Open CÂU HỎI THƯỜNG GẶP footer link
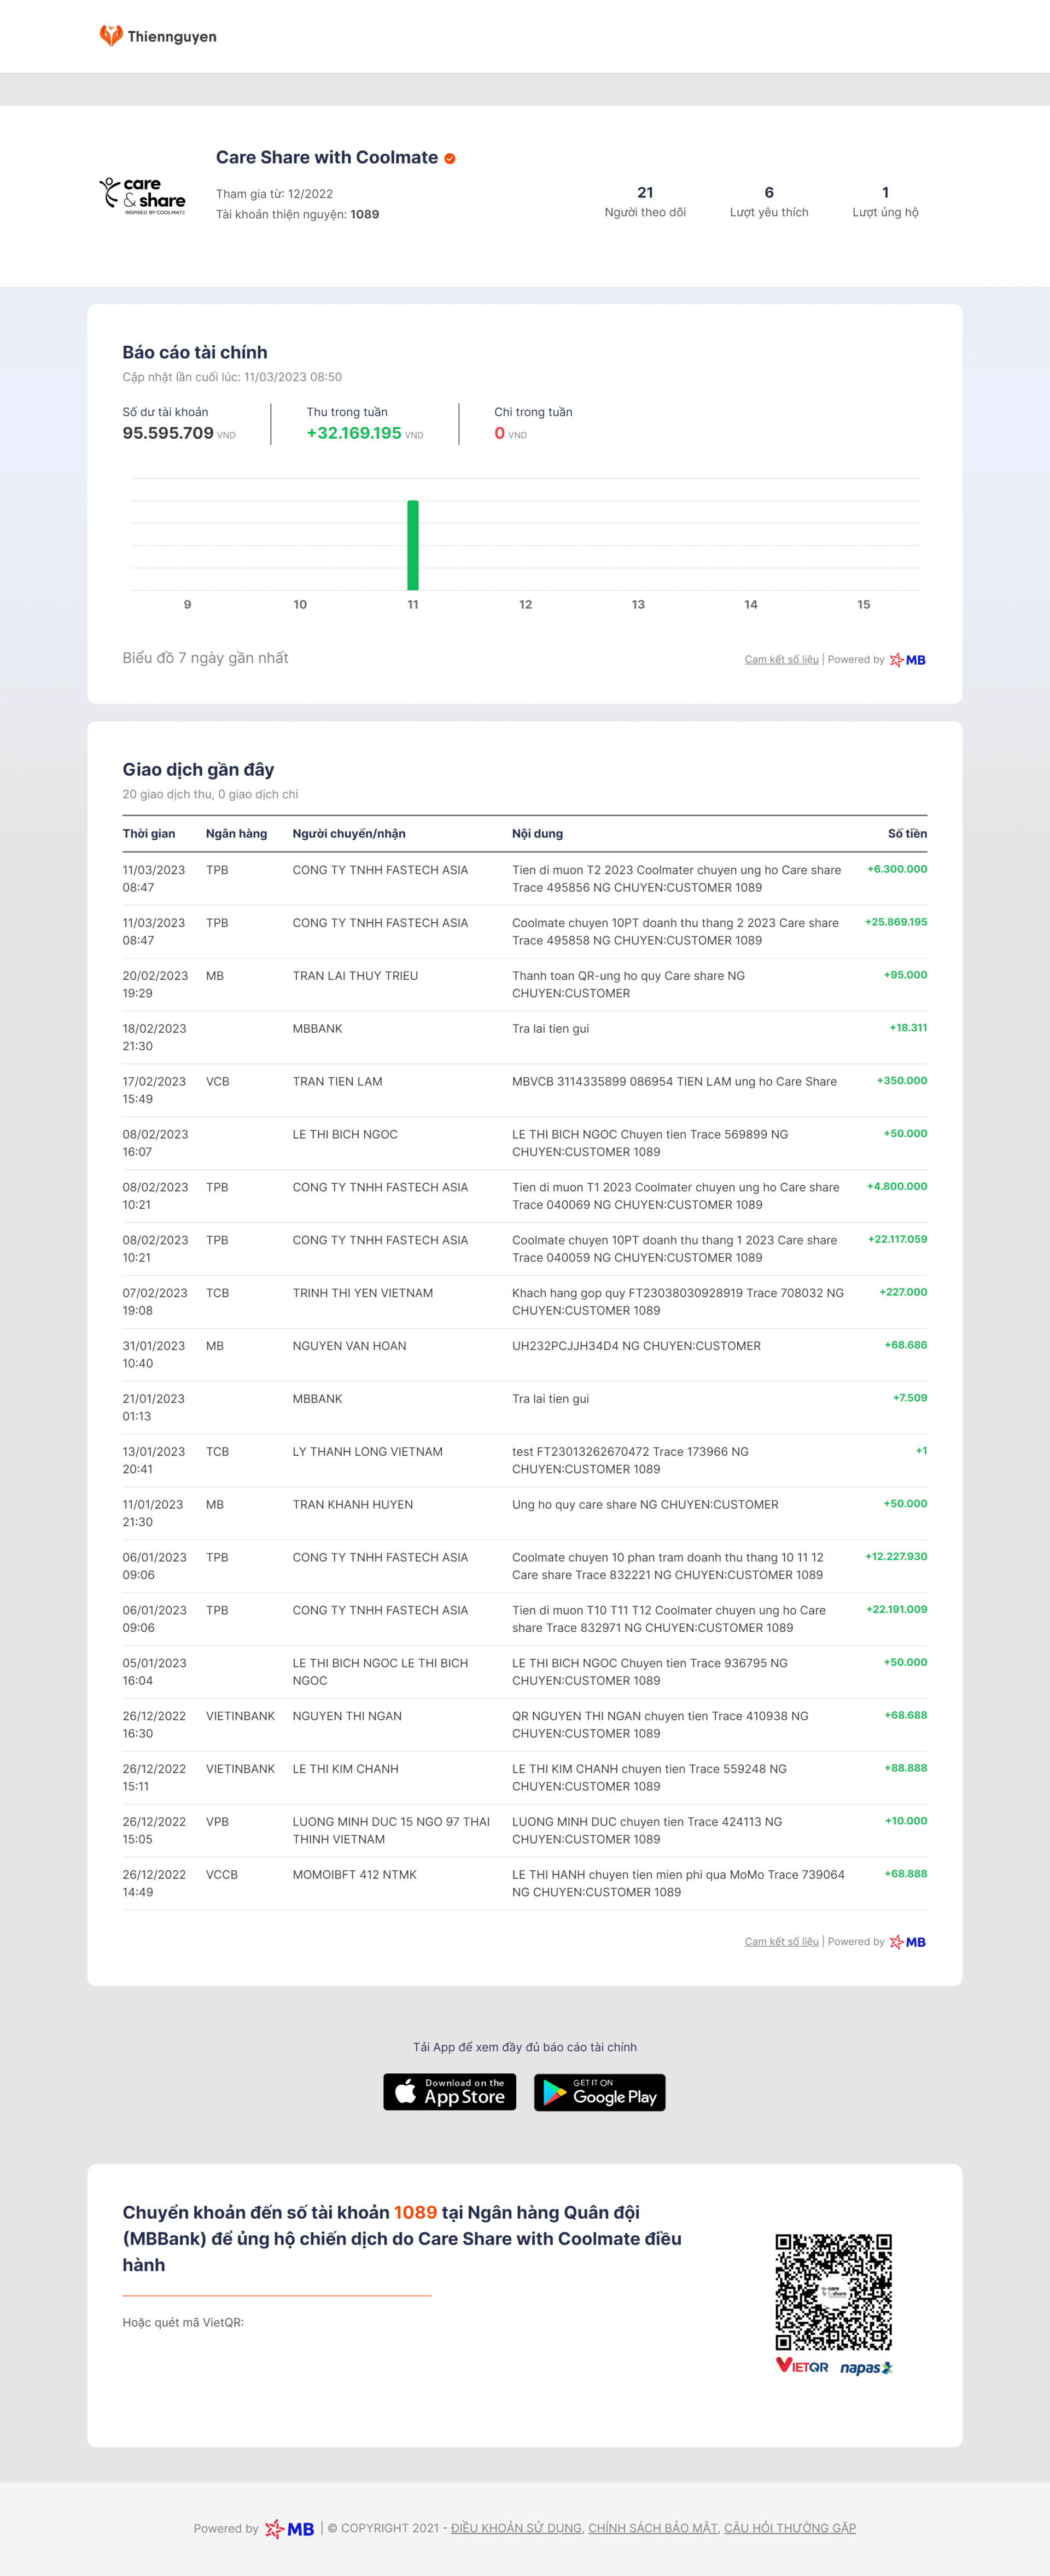 pos(790,2528)
